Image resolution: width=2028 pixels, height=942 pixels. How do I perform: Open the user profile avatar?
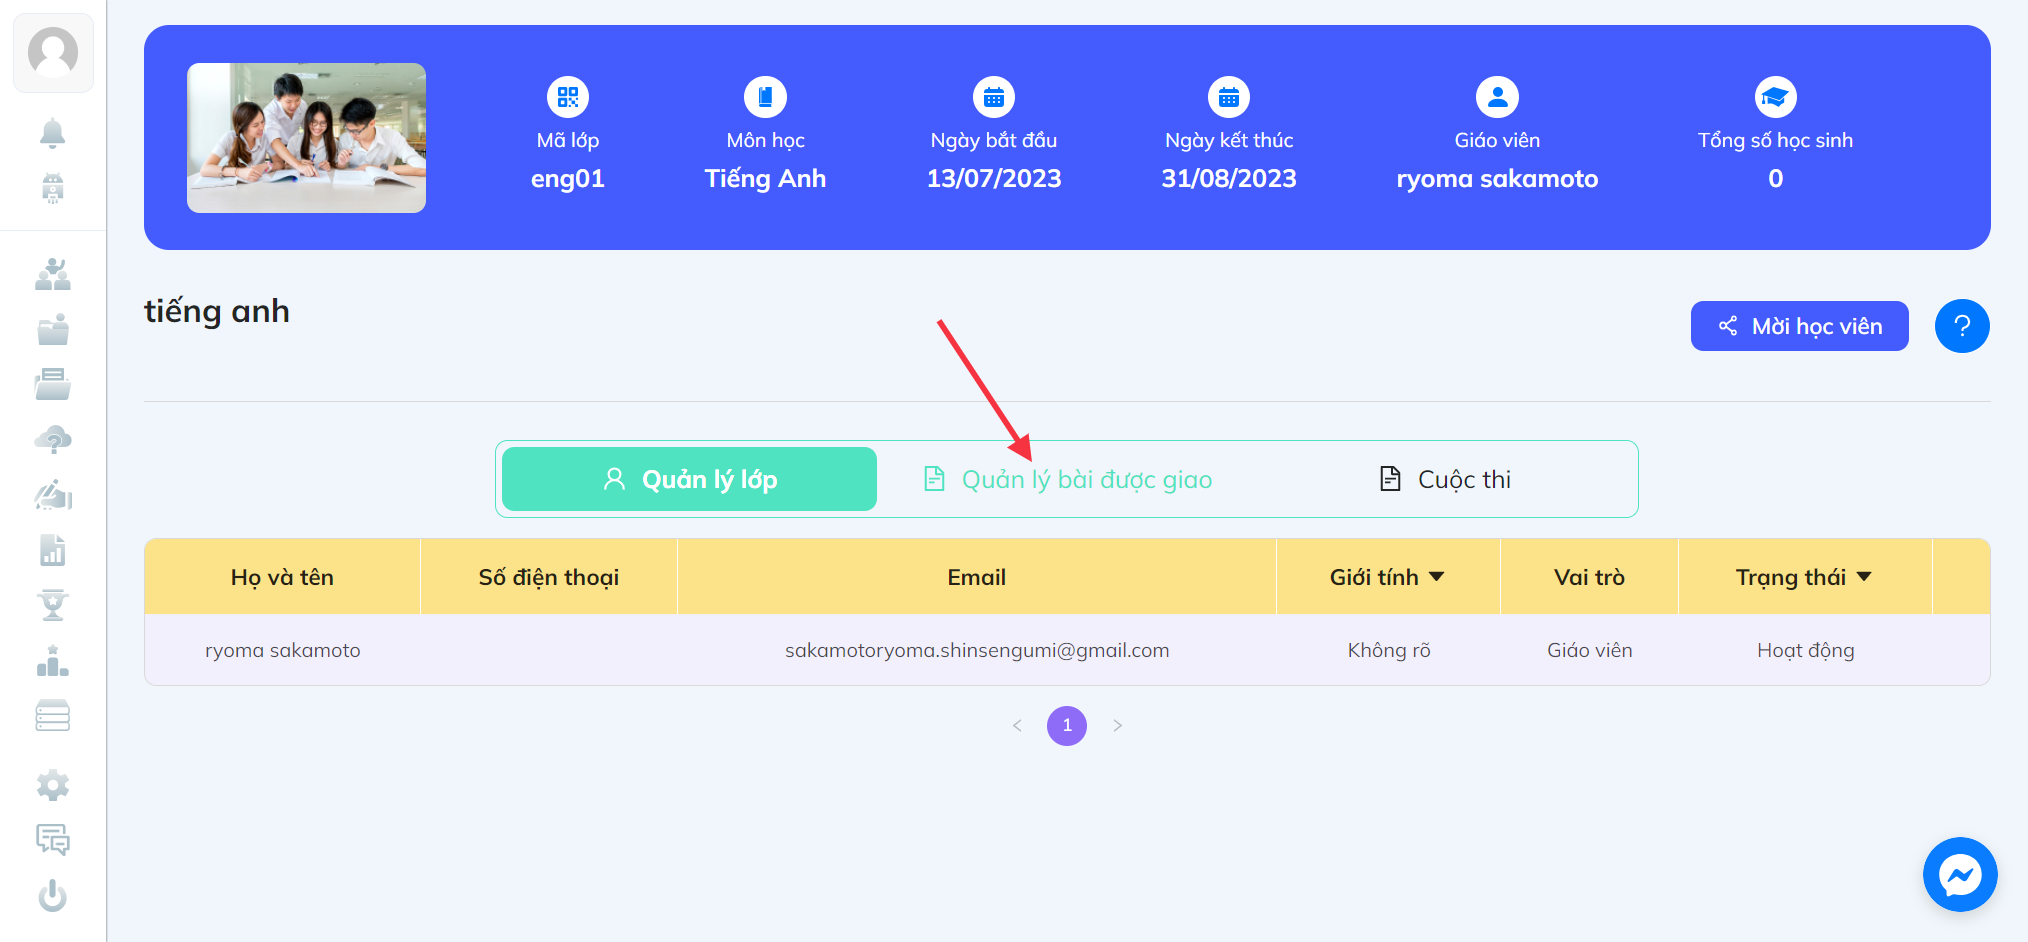pos(53,53)
